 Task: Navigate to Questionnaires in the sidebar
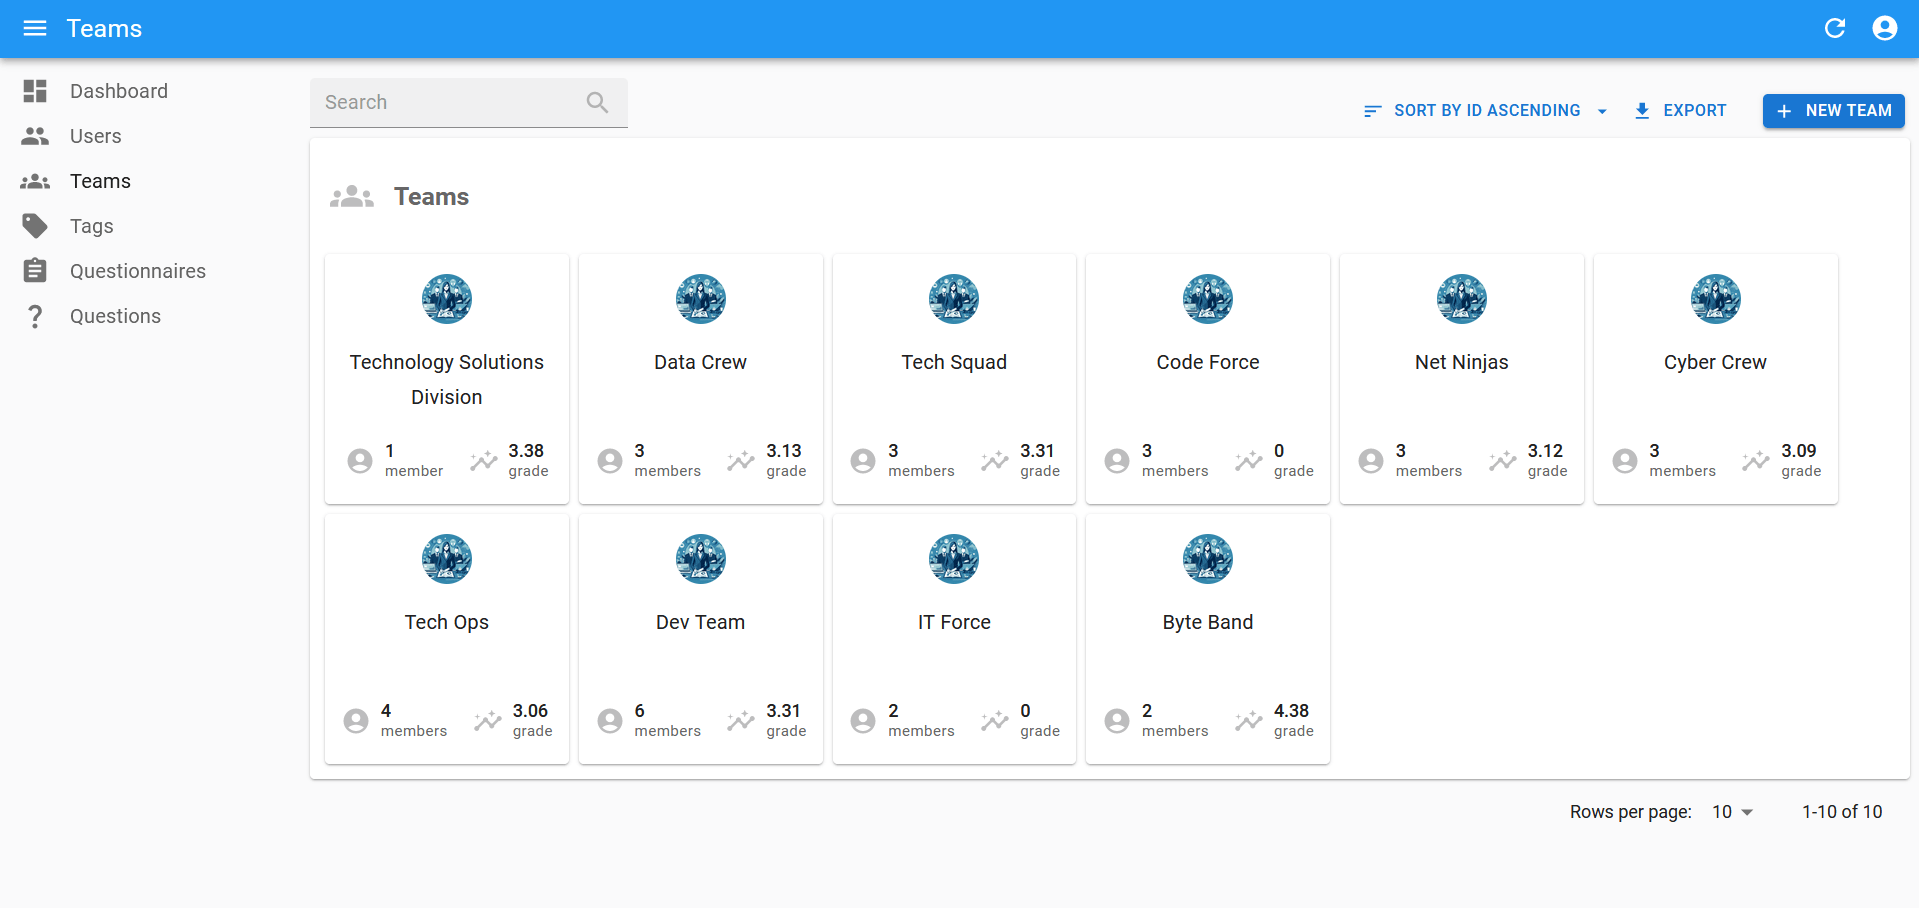[138, 271]
